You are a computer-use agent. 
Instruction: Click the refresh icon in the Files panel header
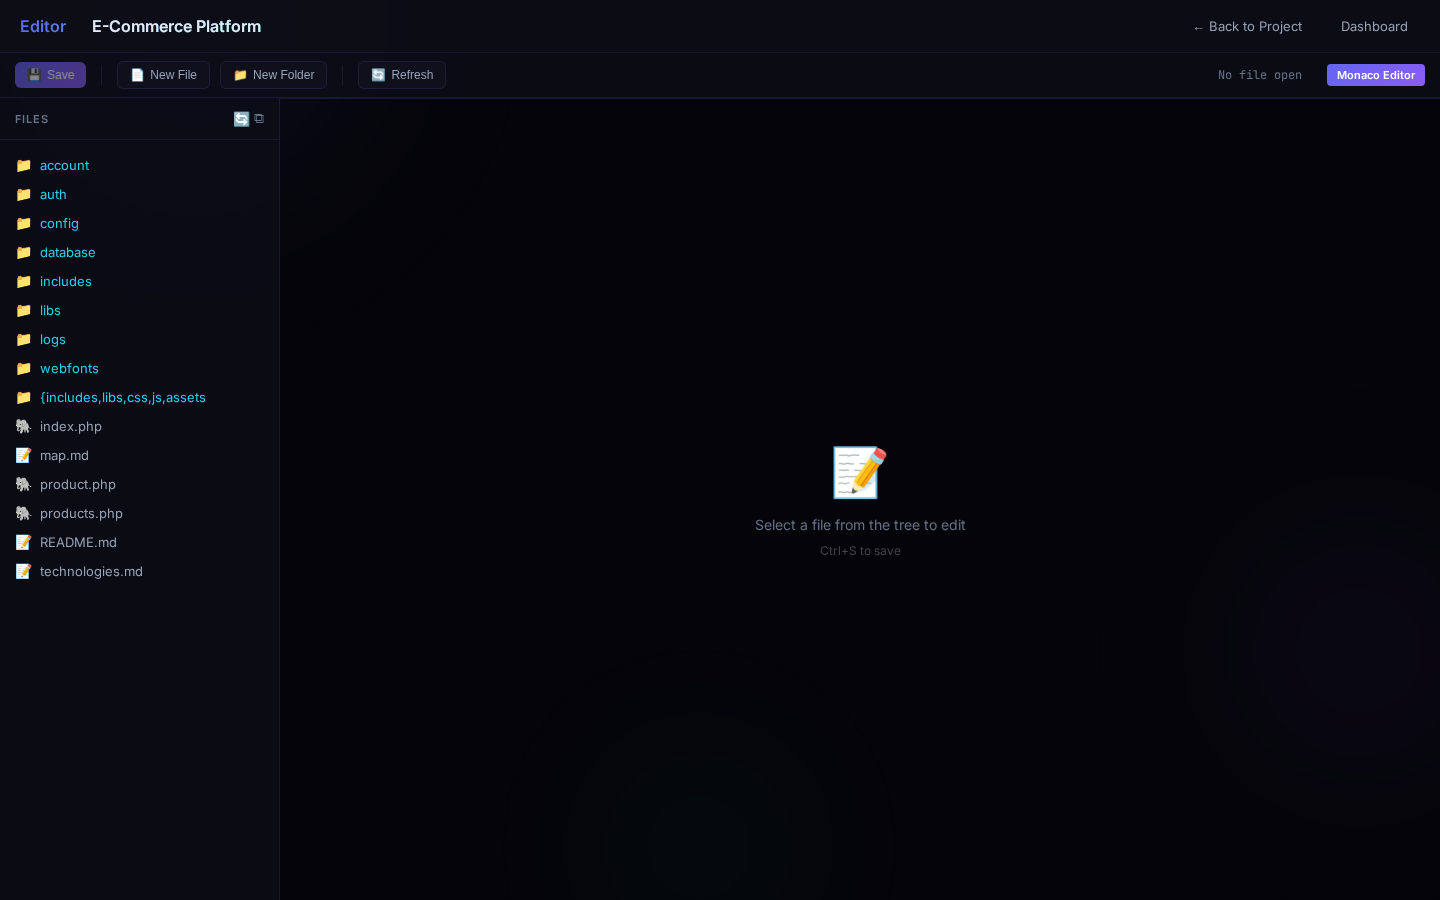point(242,119)
